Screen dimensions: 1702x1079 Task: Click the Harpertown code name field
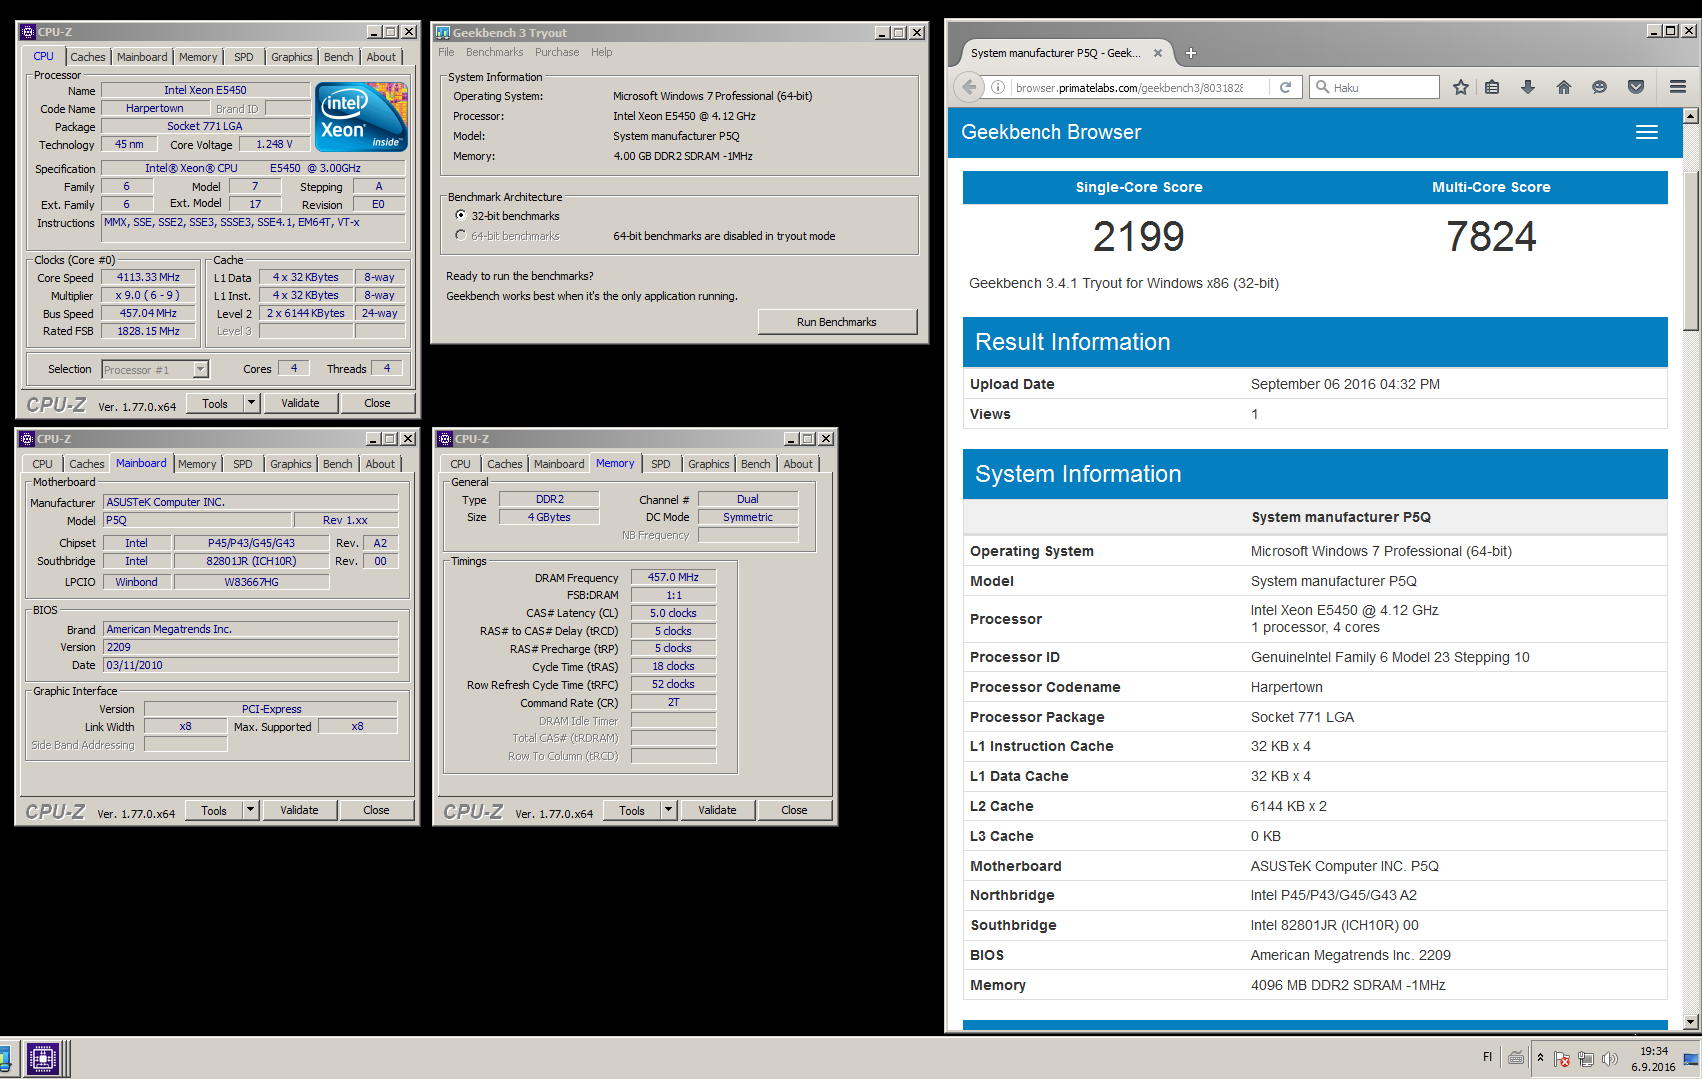coord(155,108)
